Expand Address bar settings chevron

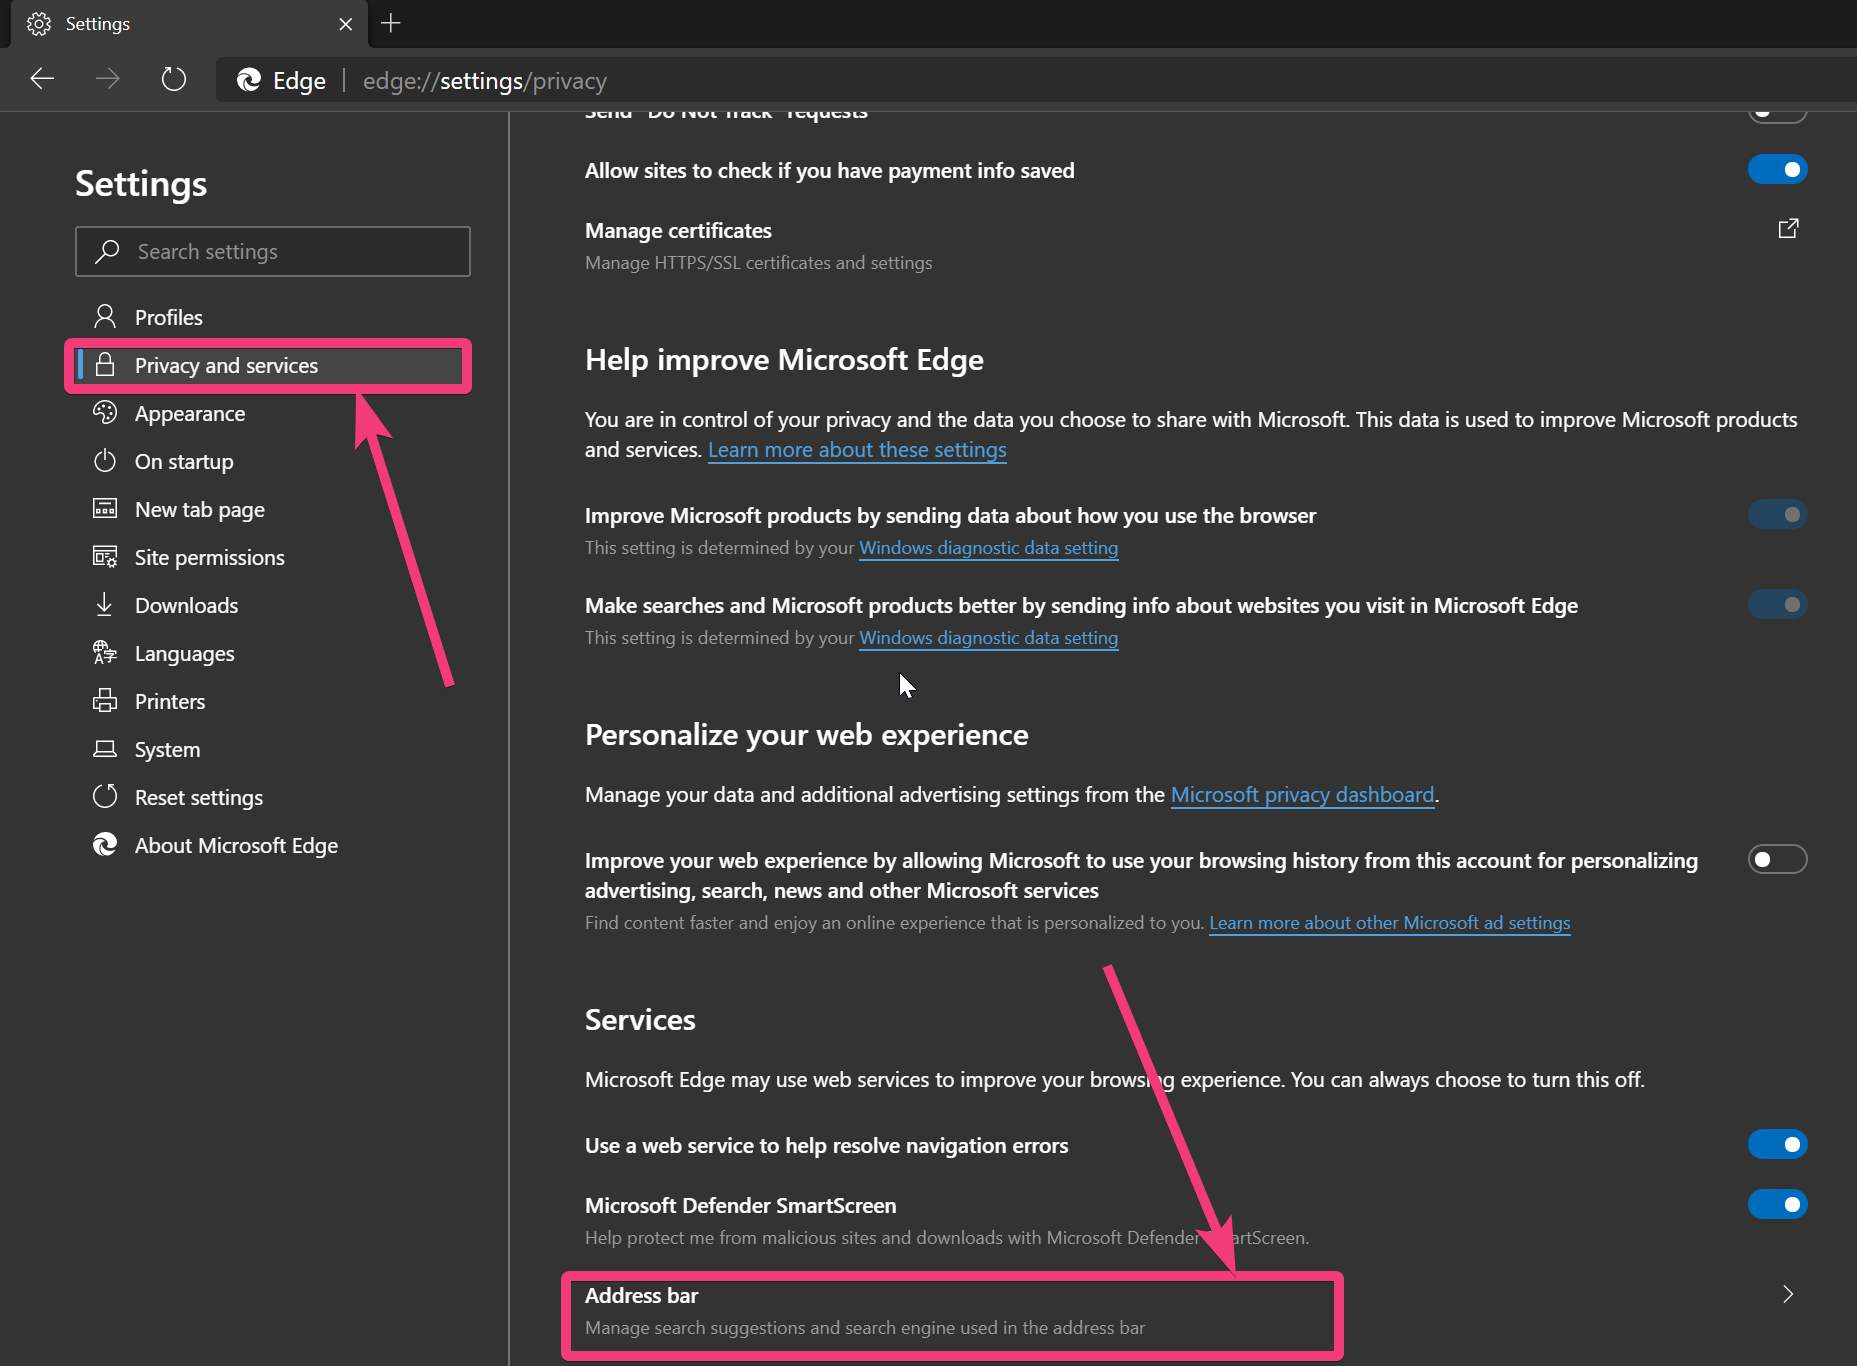click(x=1788, y=1295)
